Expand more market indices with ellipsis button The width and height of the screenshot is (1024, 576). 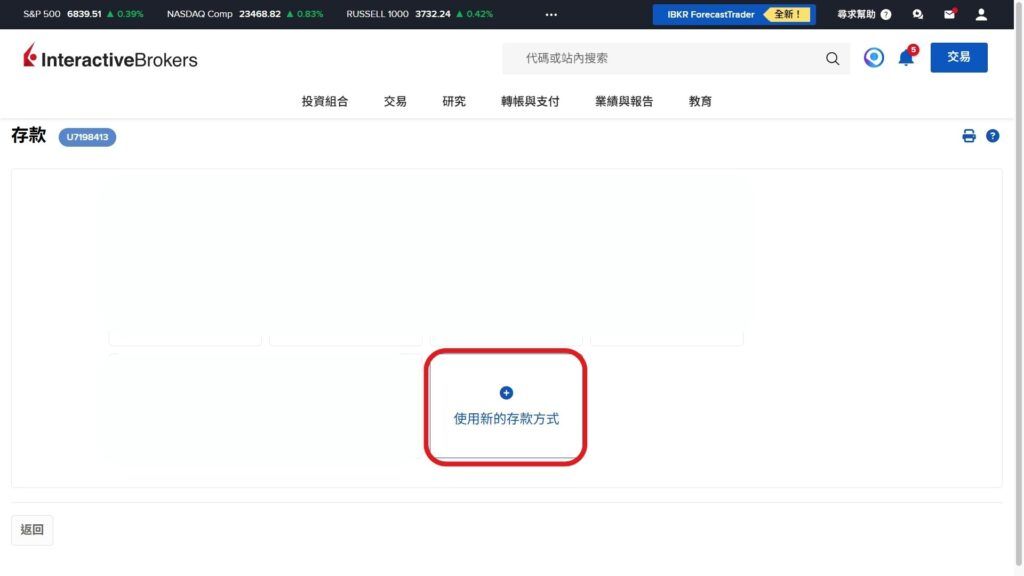click(551, 14)
